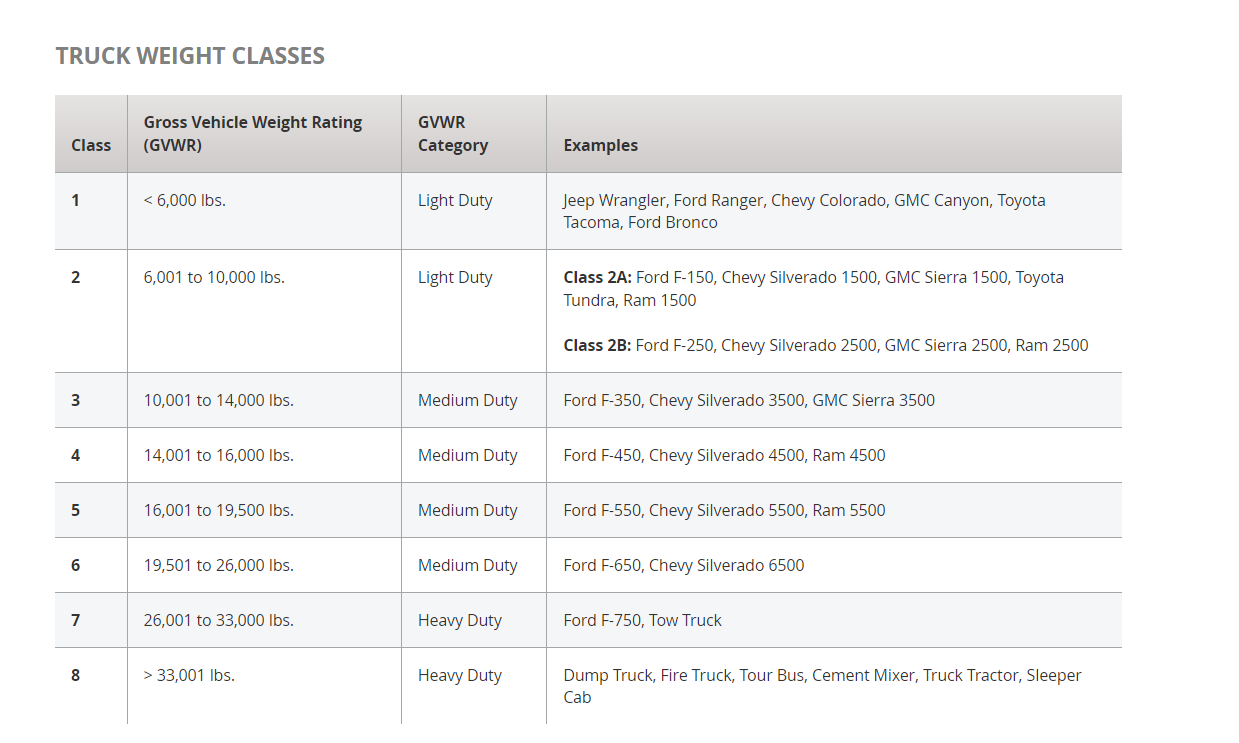Image resolution: width=1239 pixels, height=743 pixels.
Task: Select the Ford F-350 examples cell
Action: (x=749, y=400)
